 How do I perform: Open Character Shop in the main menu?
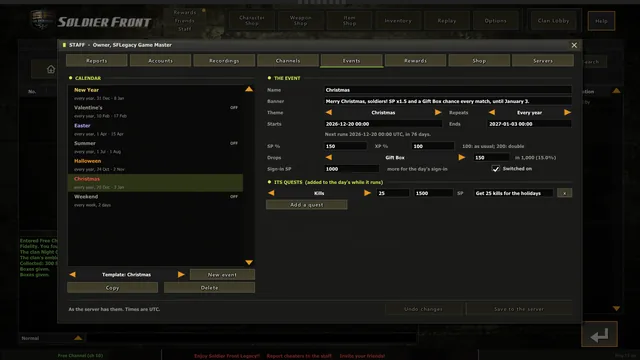tap(252, 20)
